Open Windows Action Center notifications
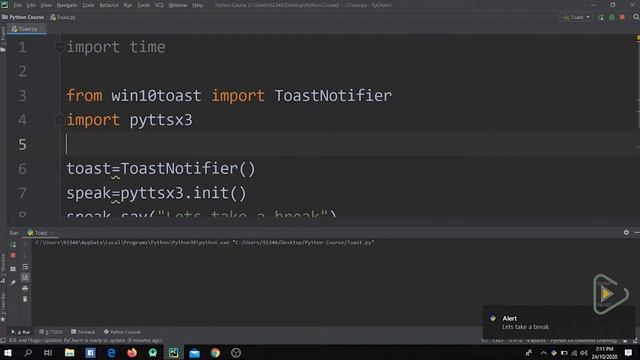Screen dimensions: 640x360 point(629,353)
